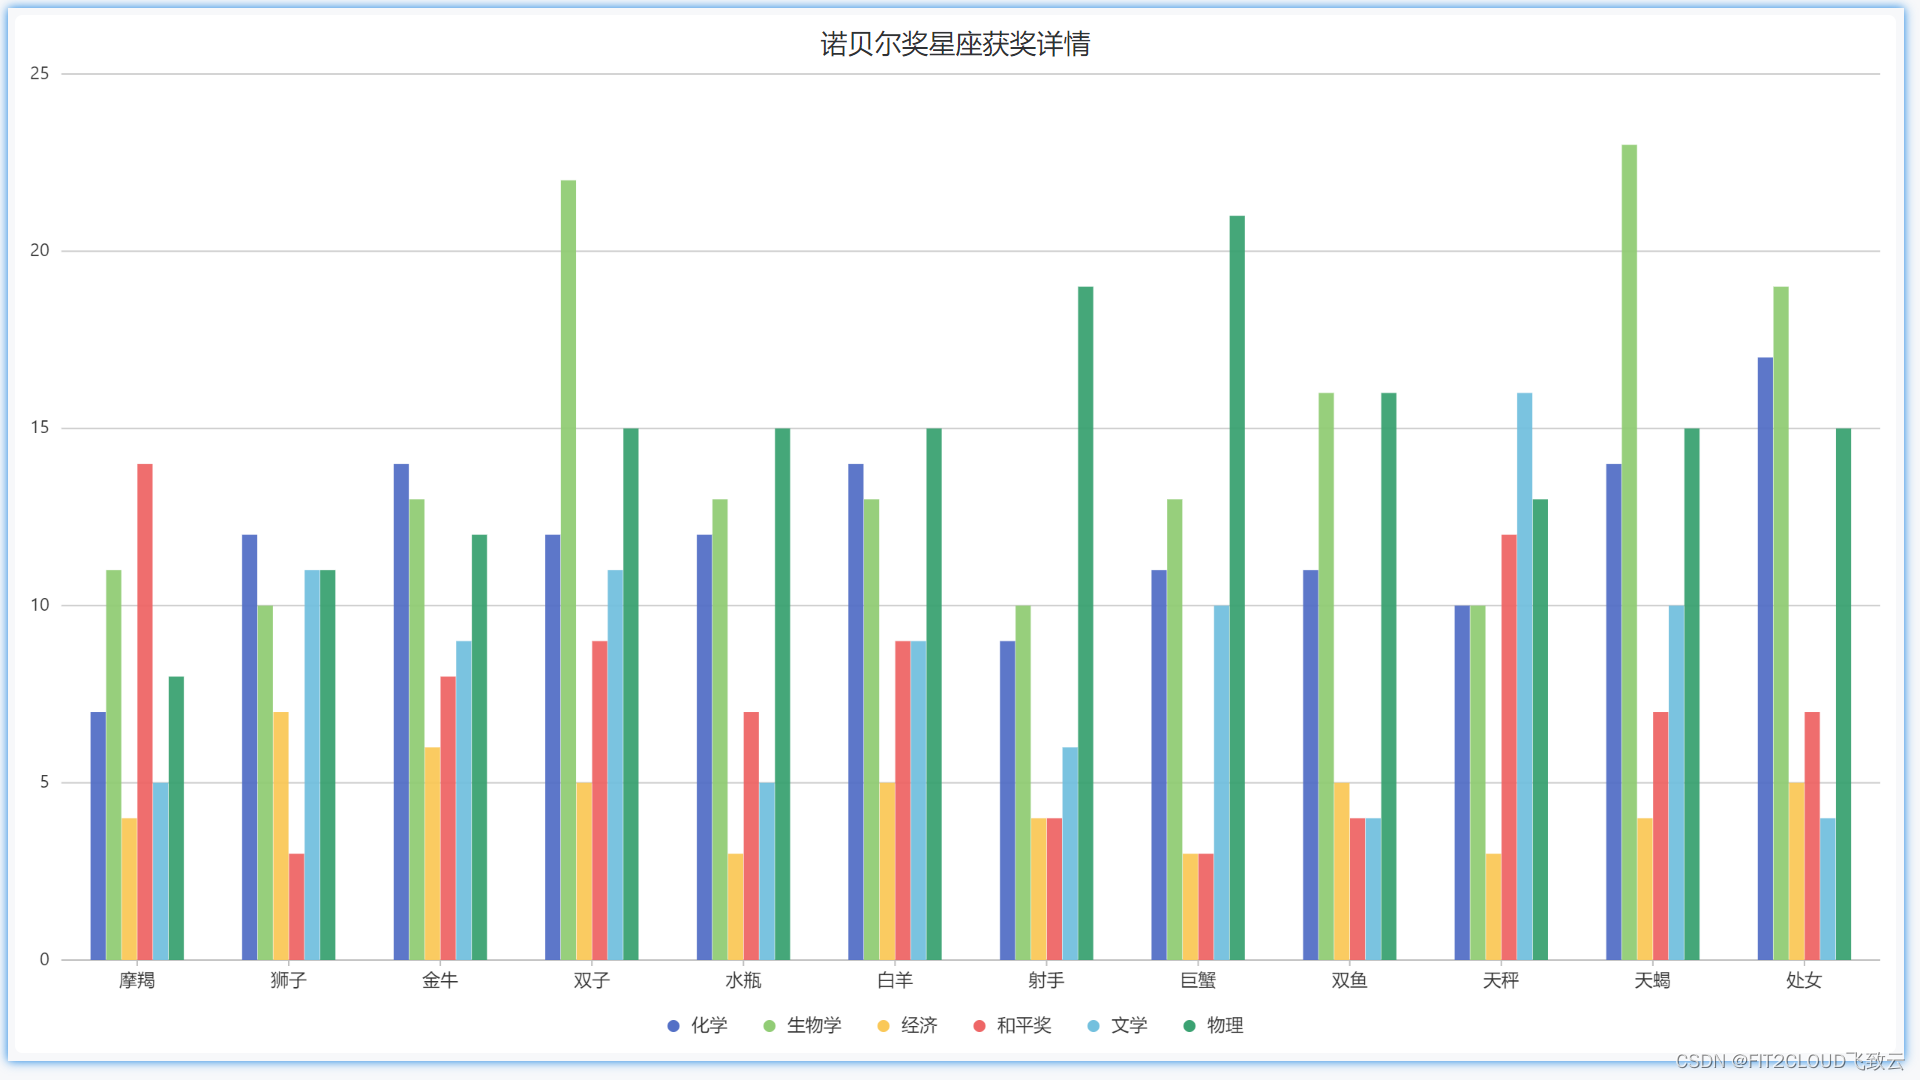
Task: Click the 生物学 bar for 双子
Action: click(568, 570)
